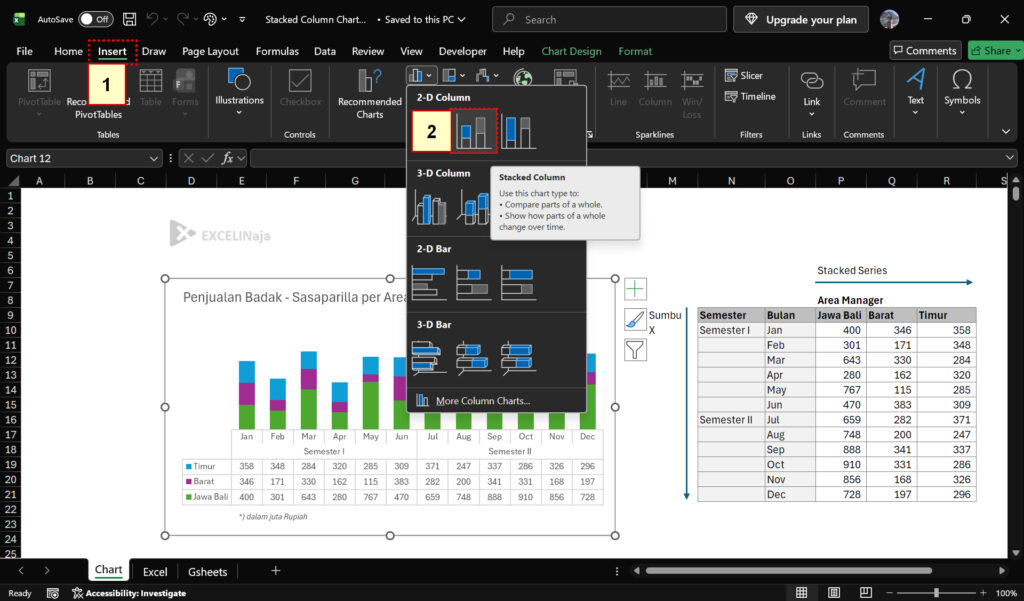Insert a Slicer
1024x601 pixels.
pos(744,76)
